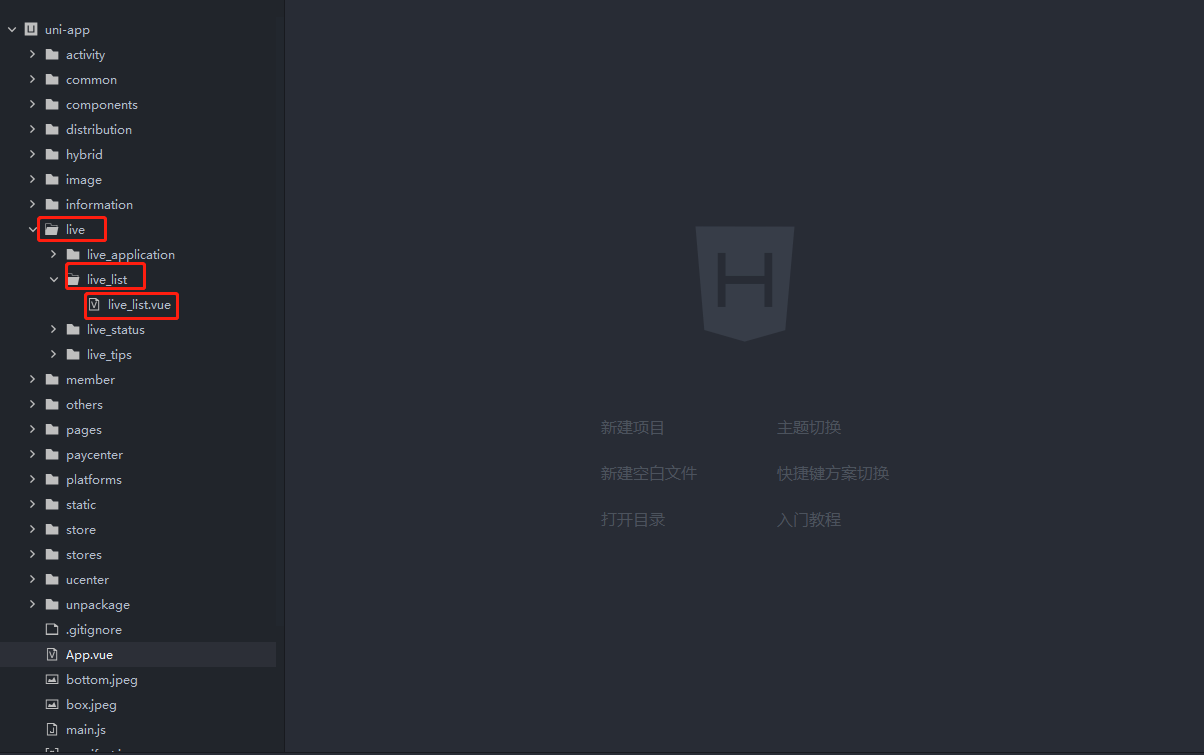Screen dimensions: 1204x755
Task: Click the live_tips folder icon
Action: (x=73, y=355)
